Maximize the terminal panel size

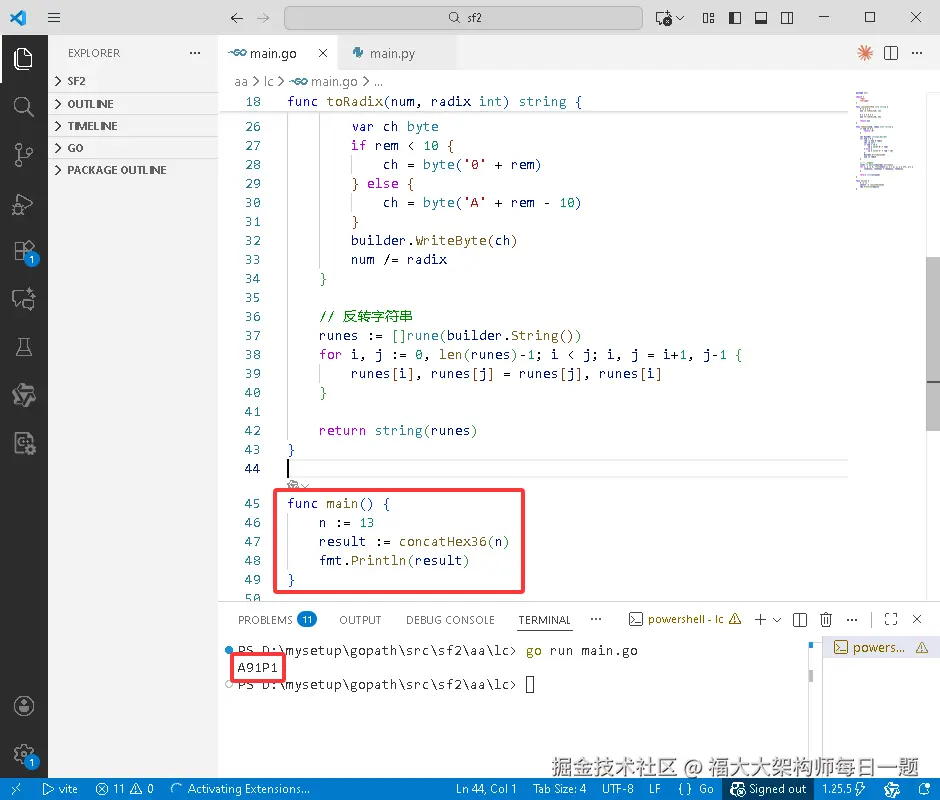click(891, 619)
